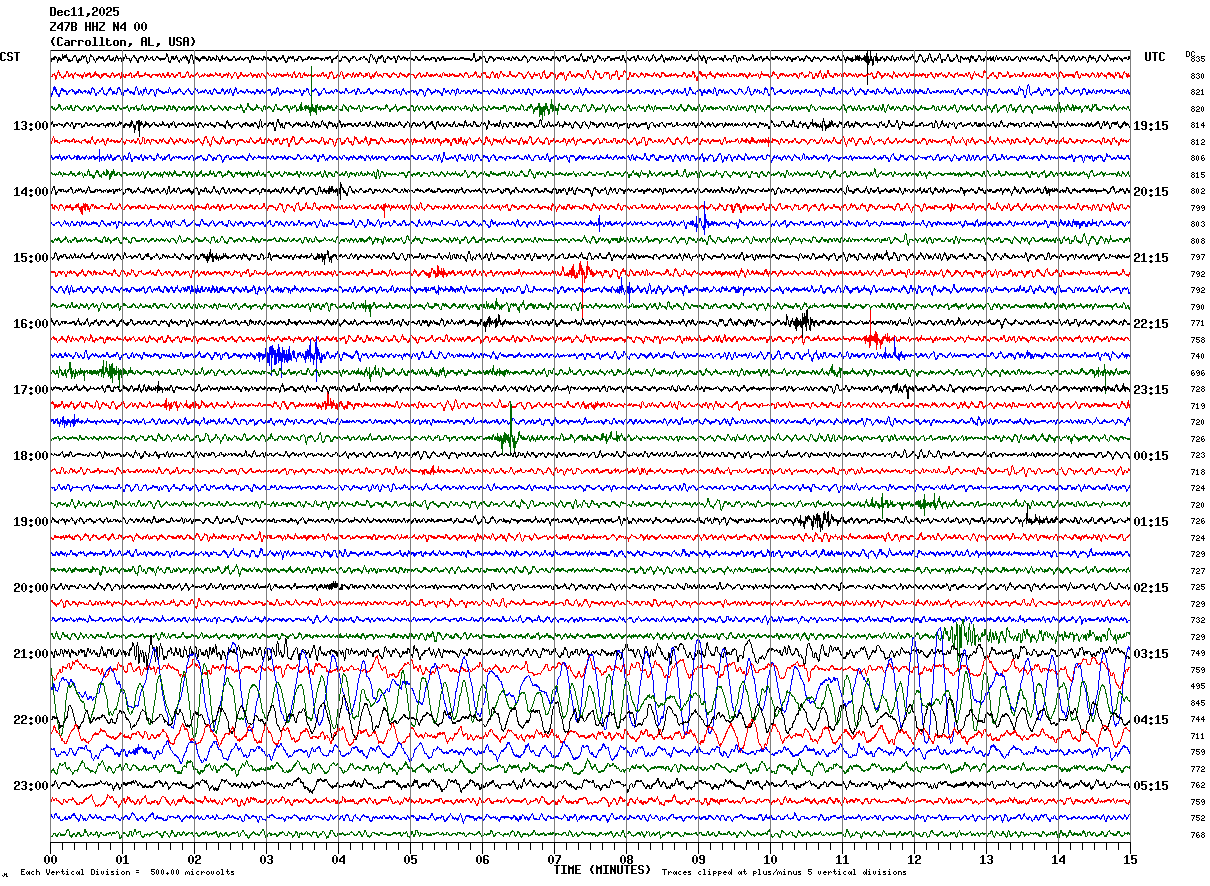Screen dimensions: 1210x886
Task: Select minute 15 on the time axis
Action: pos(1130,859)
